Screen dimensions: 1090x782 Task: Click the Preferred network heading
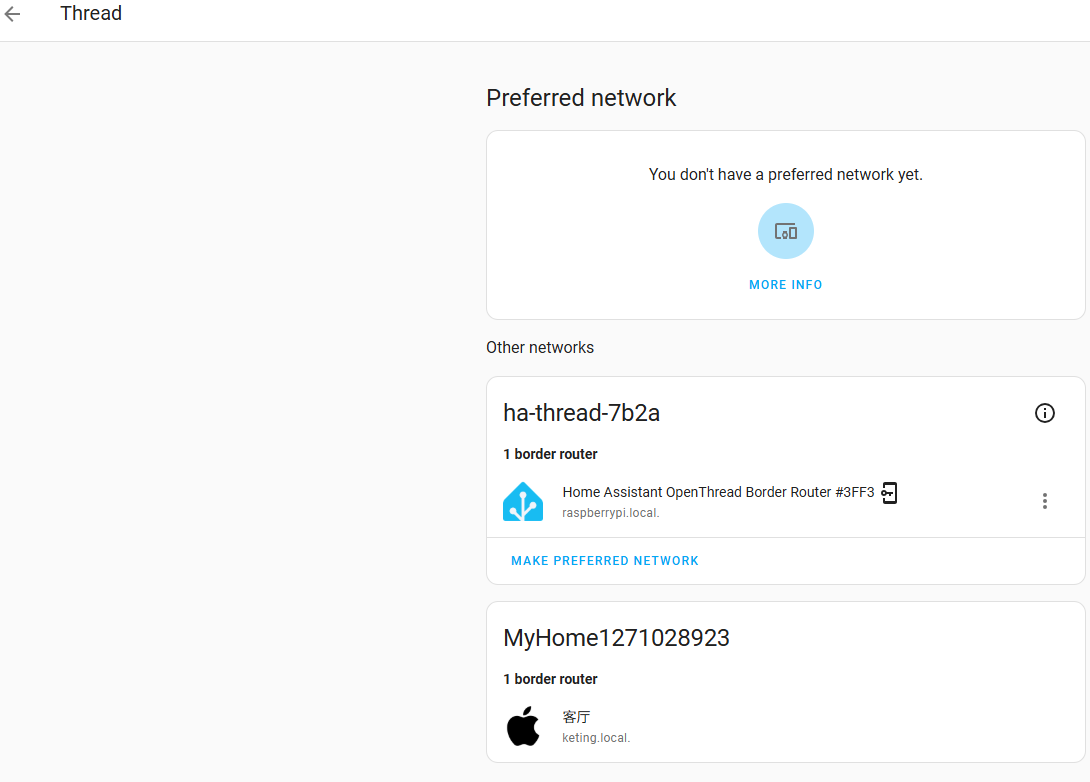(x=581, y=98)
